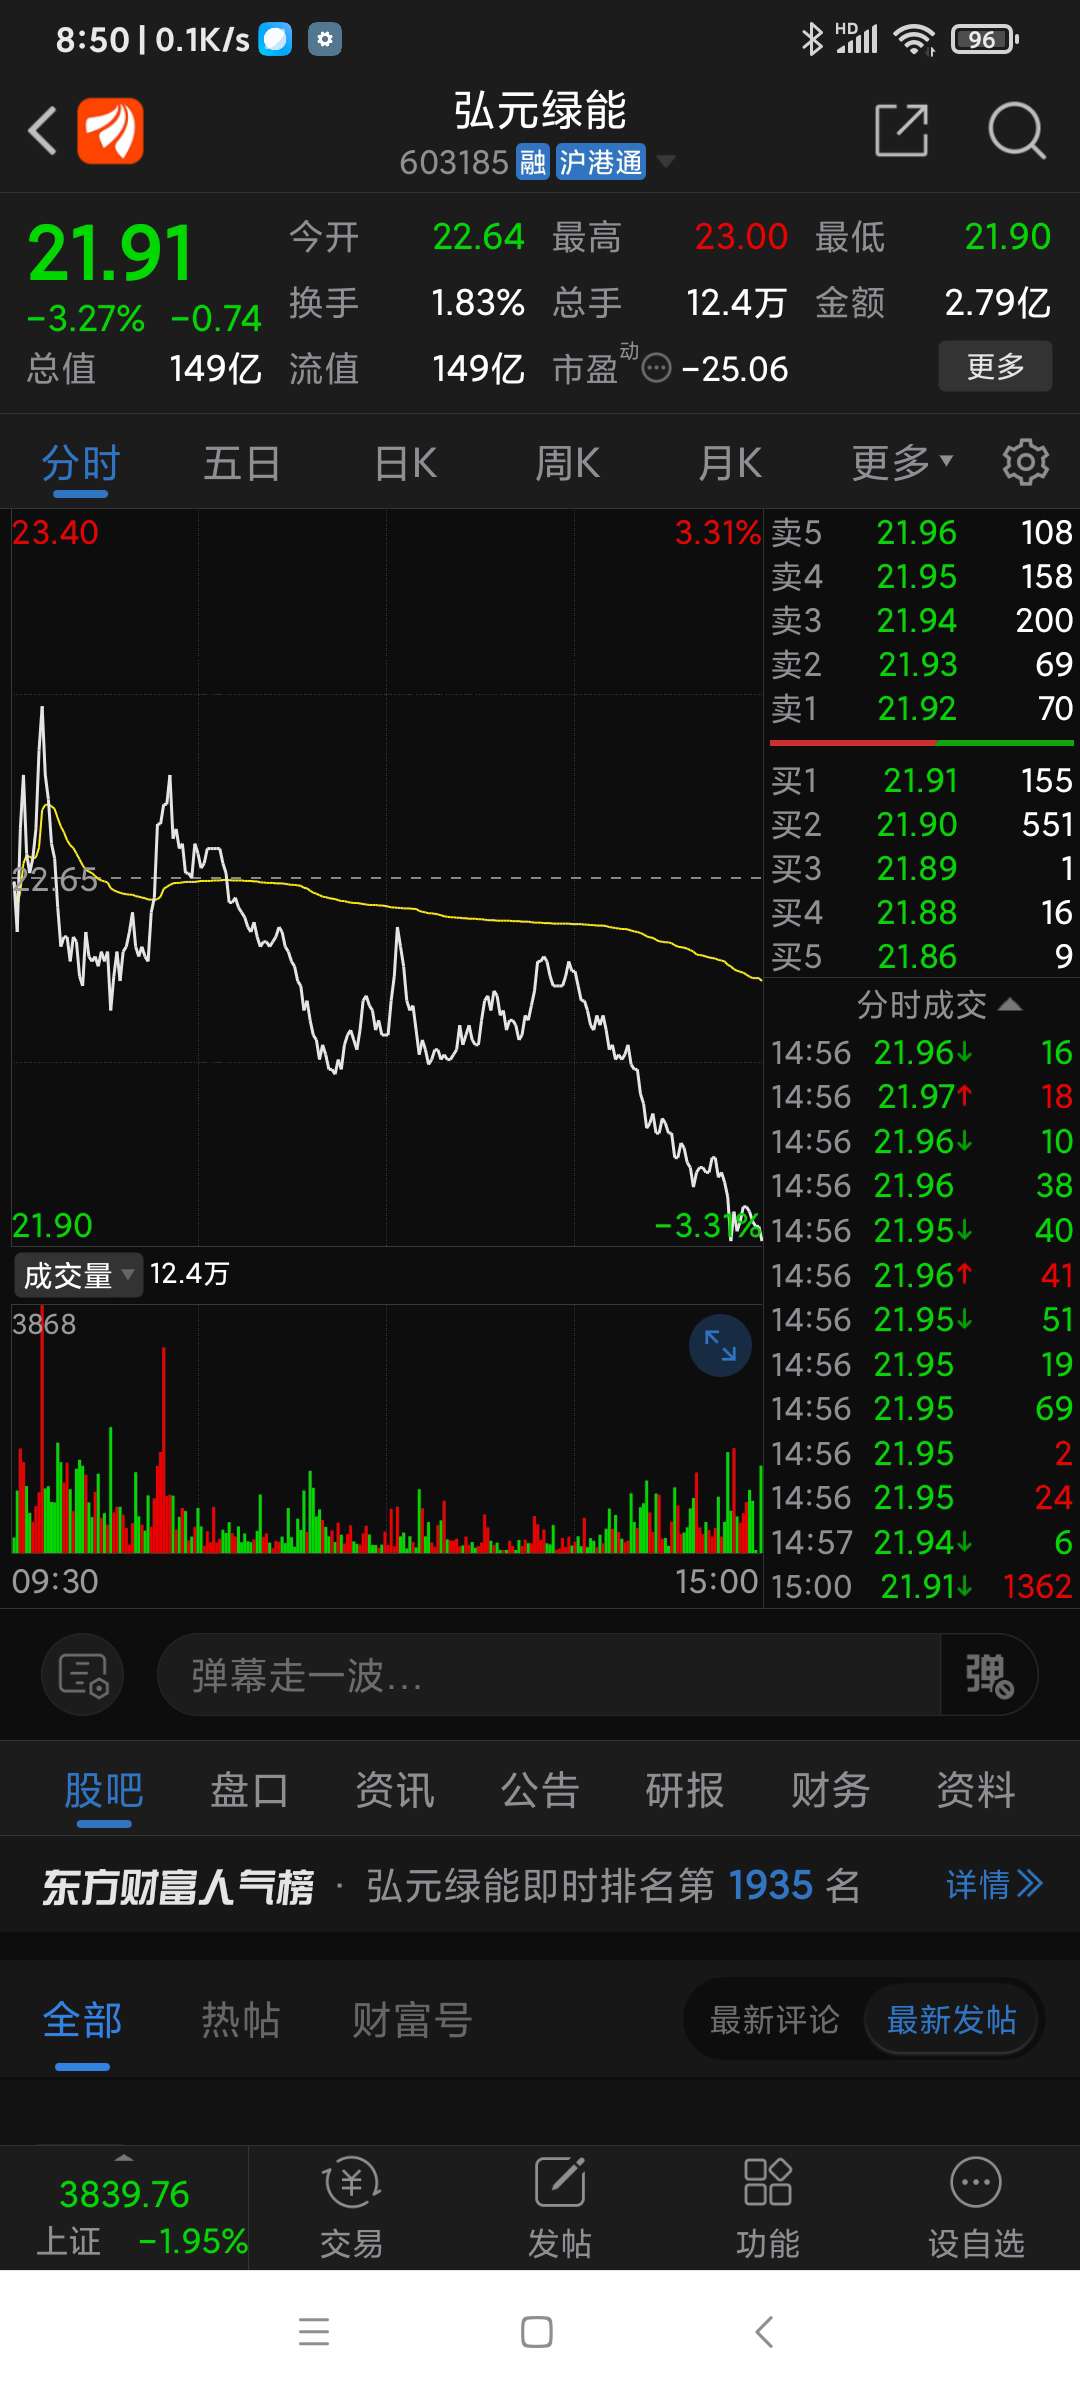
Task: Tap the 卖5 21.96 order row
Action: (921, 532)
